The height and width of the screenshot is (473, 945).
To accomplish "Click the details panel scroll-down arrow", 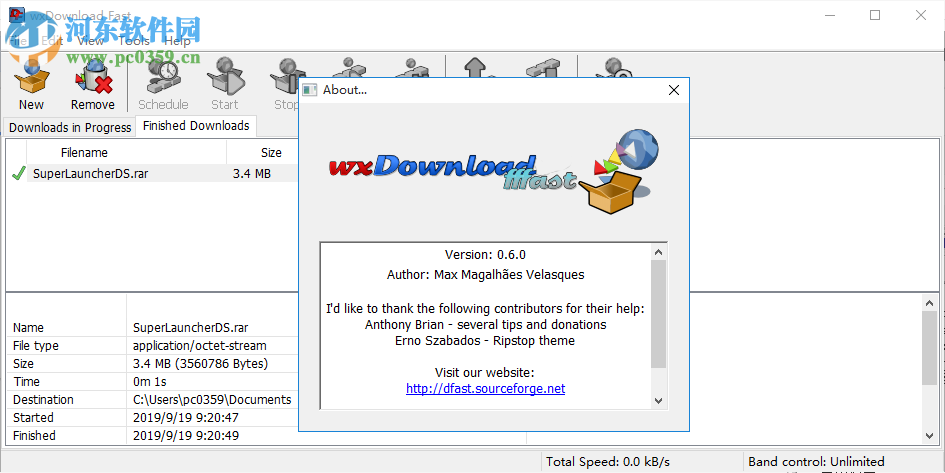I will (x=929, y=436).
